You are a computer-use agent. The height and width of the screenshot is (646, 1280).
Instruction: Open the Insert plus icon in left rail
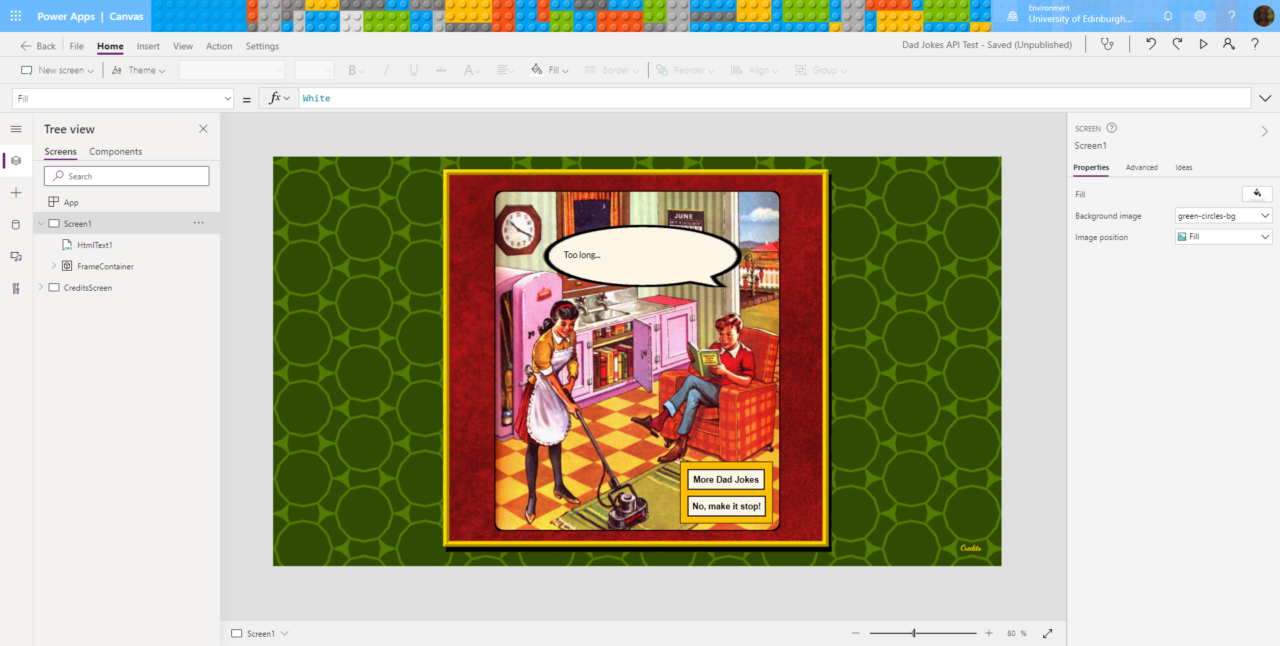pos(15,192)
